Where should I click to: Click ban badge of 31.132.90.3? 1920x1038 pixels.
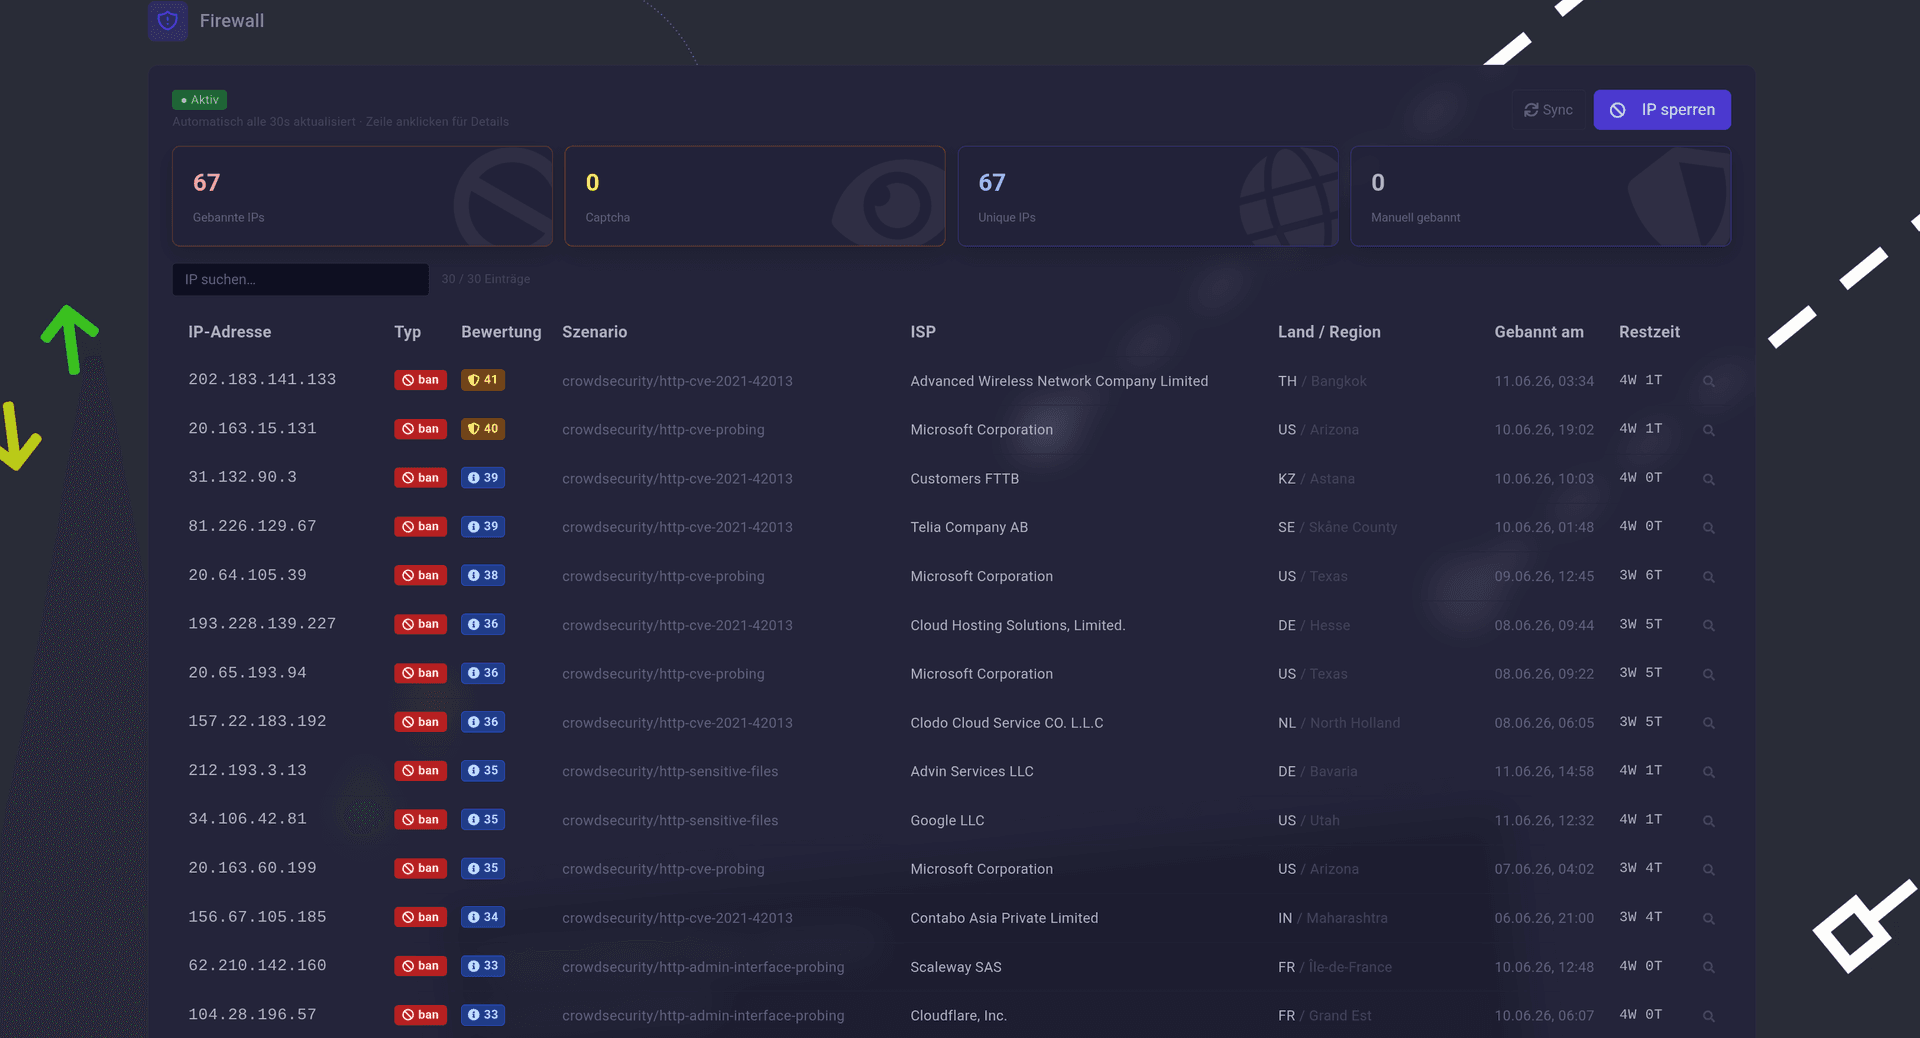pyautogui.click(x=420, y=478)
